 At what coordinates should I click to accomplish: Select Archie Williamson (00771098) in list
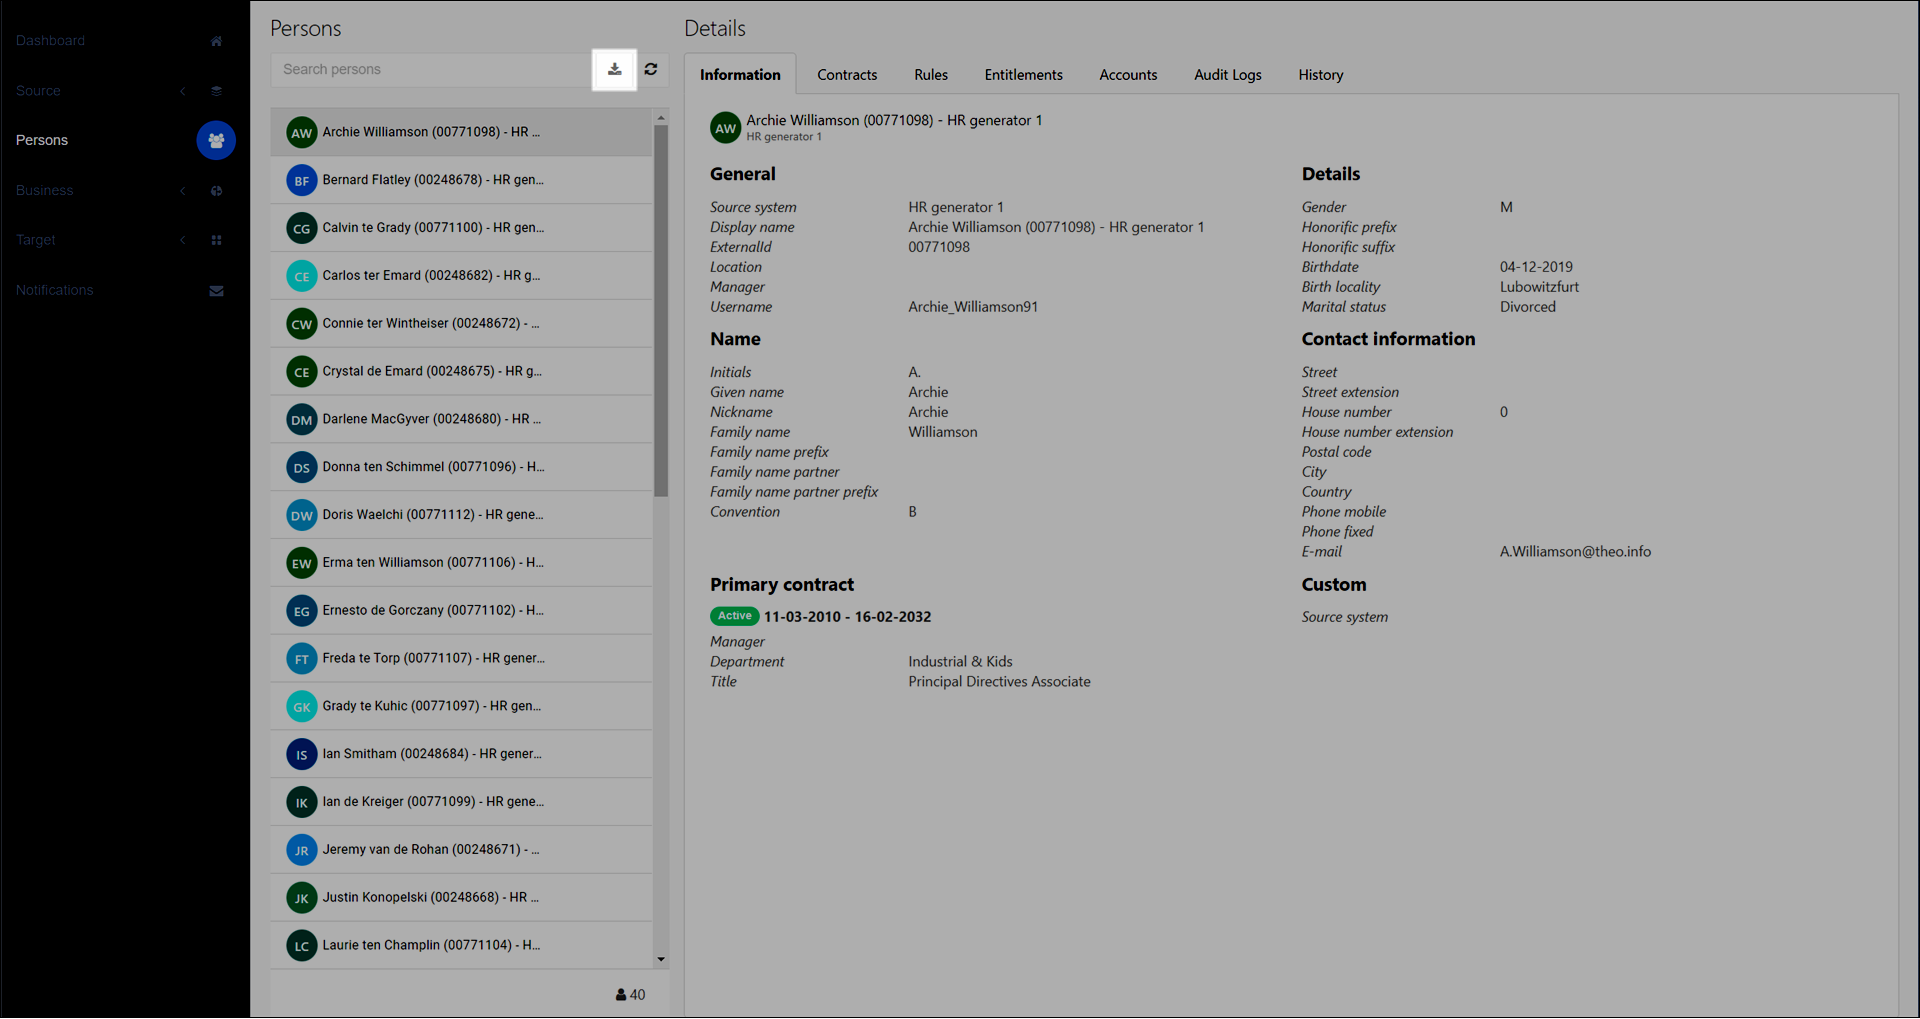pyautogui.click(x=461, y=133)
